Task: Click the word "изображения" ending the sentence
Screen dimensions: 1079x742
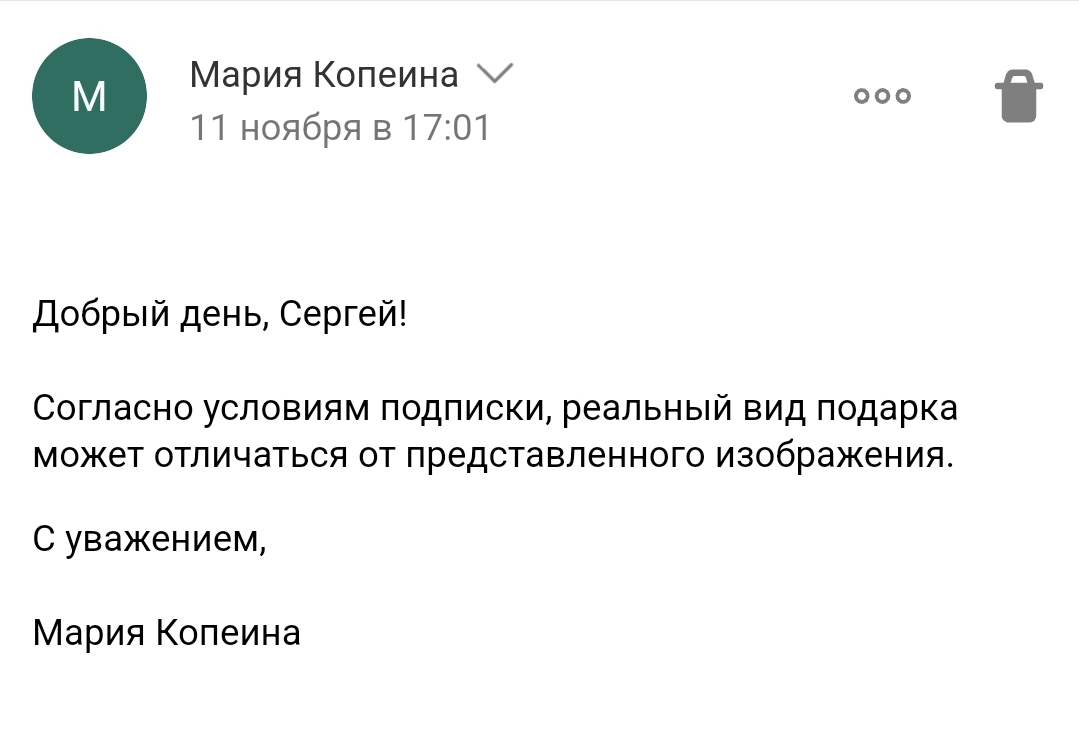Action: [830, 456]
